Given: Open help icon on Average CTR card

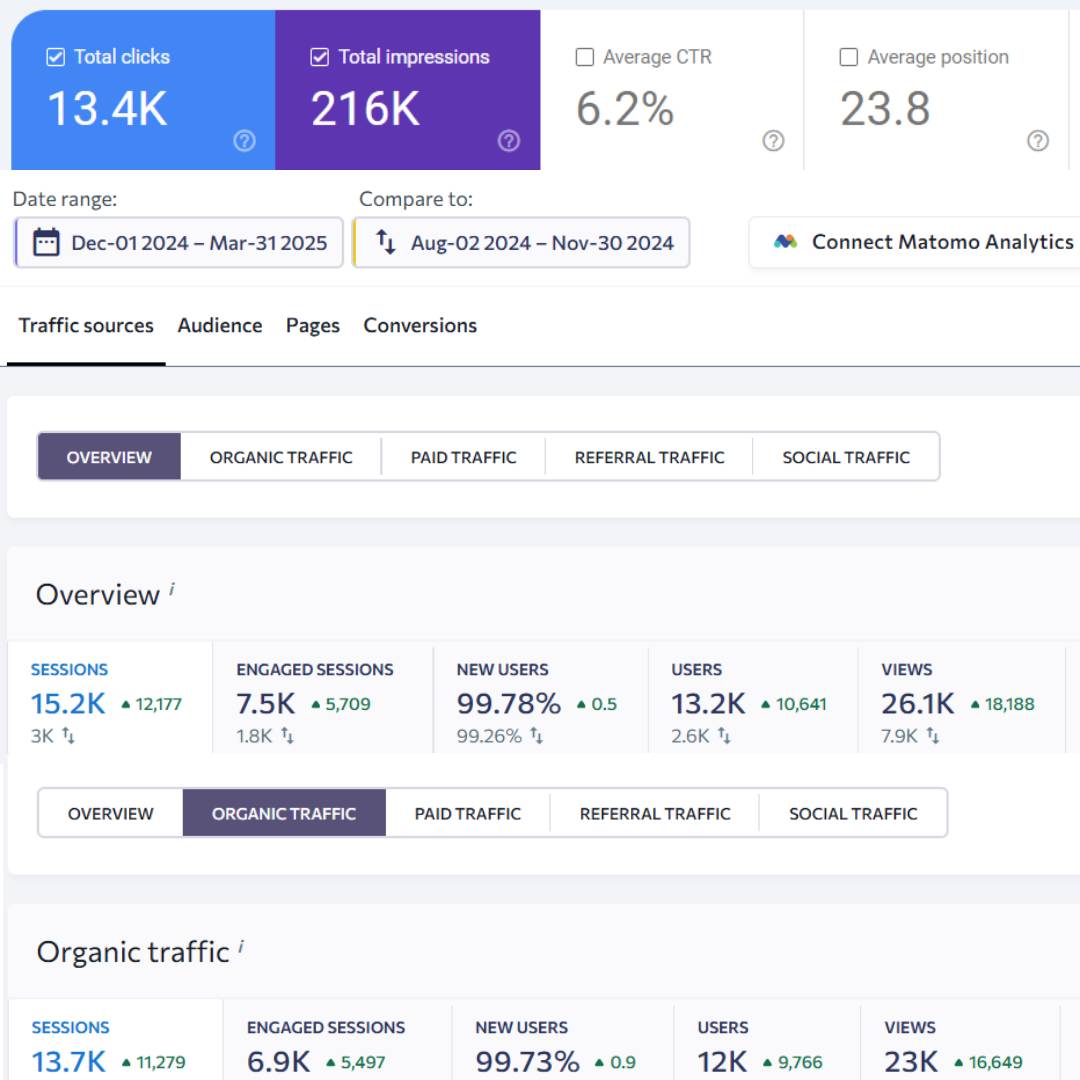Looking at the screenshot, I should [773, 141].
